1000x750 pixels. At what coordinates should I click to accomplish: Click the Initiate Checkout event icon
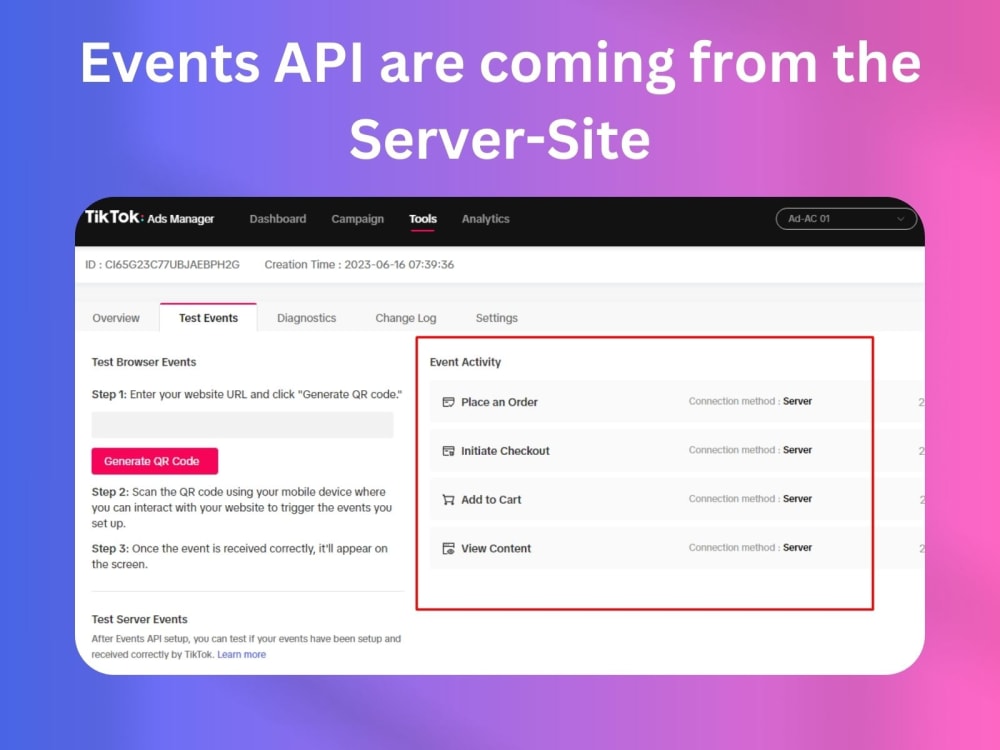446,450
